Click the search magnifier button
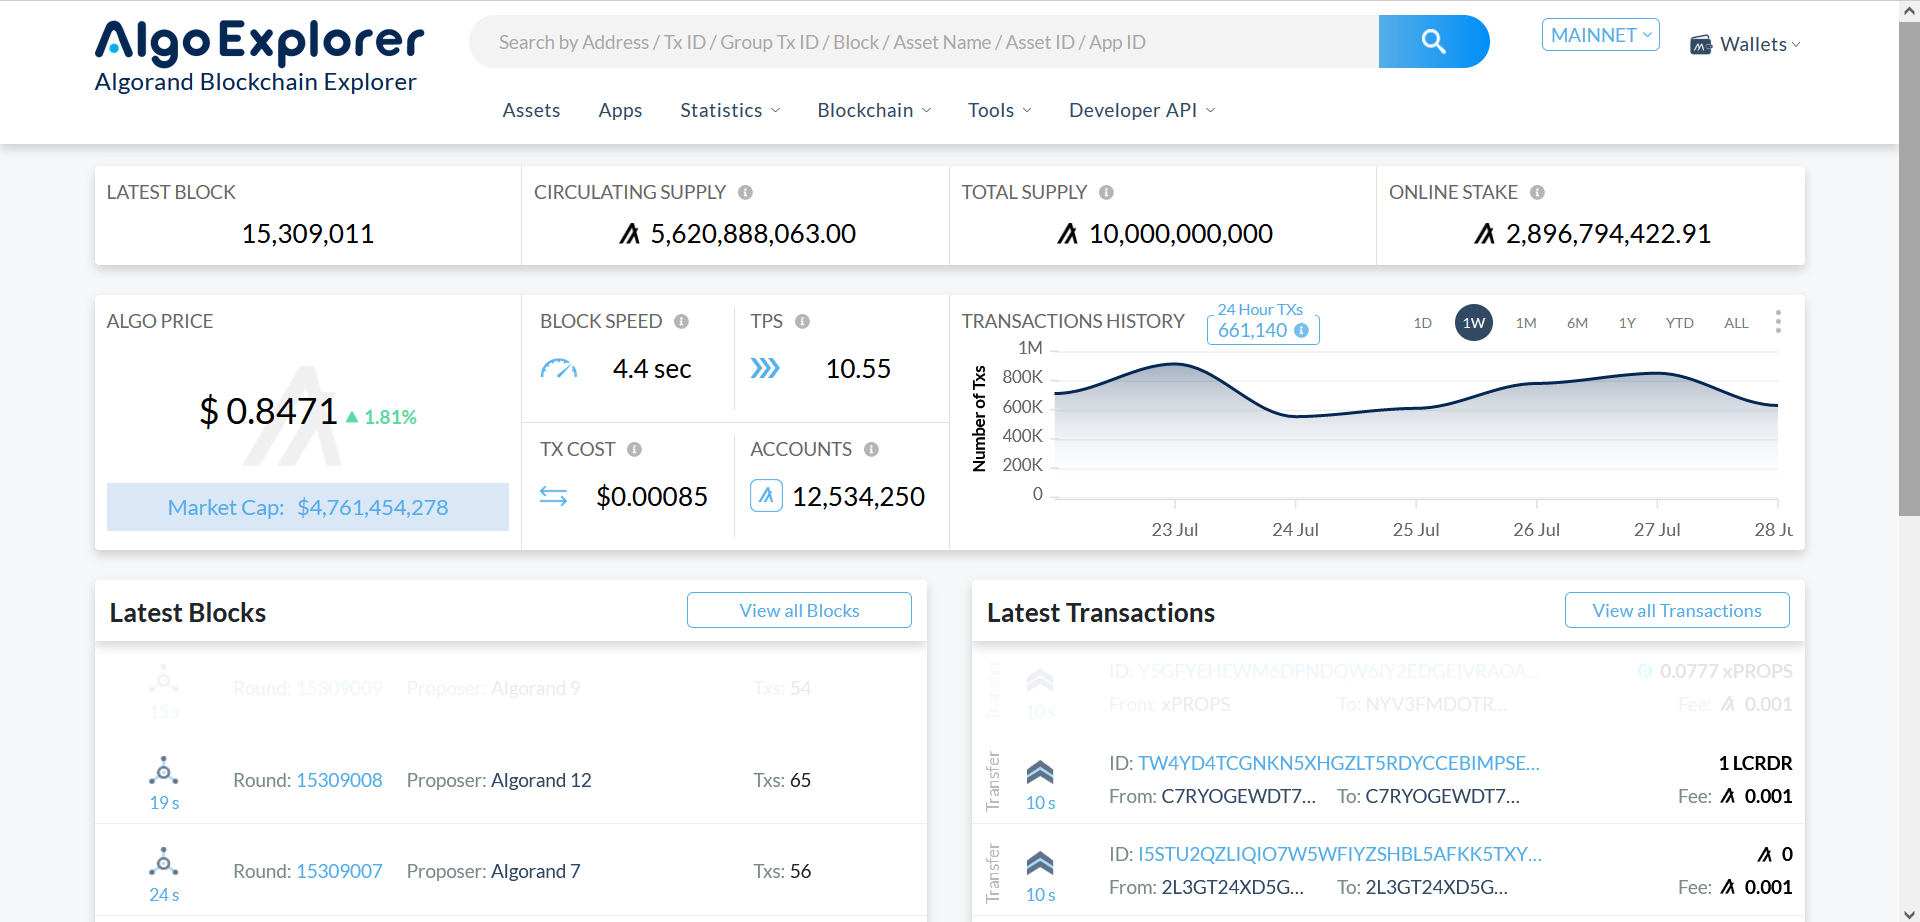The width and height of the screenshot is (1920, 922). click(x=1433, y=42)
